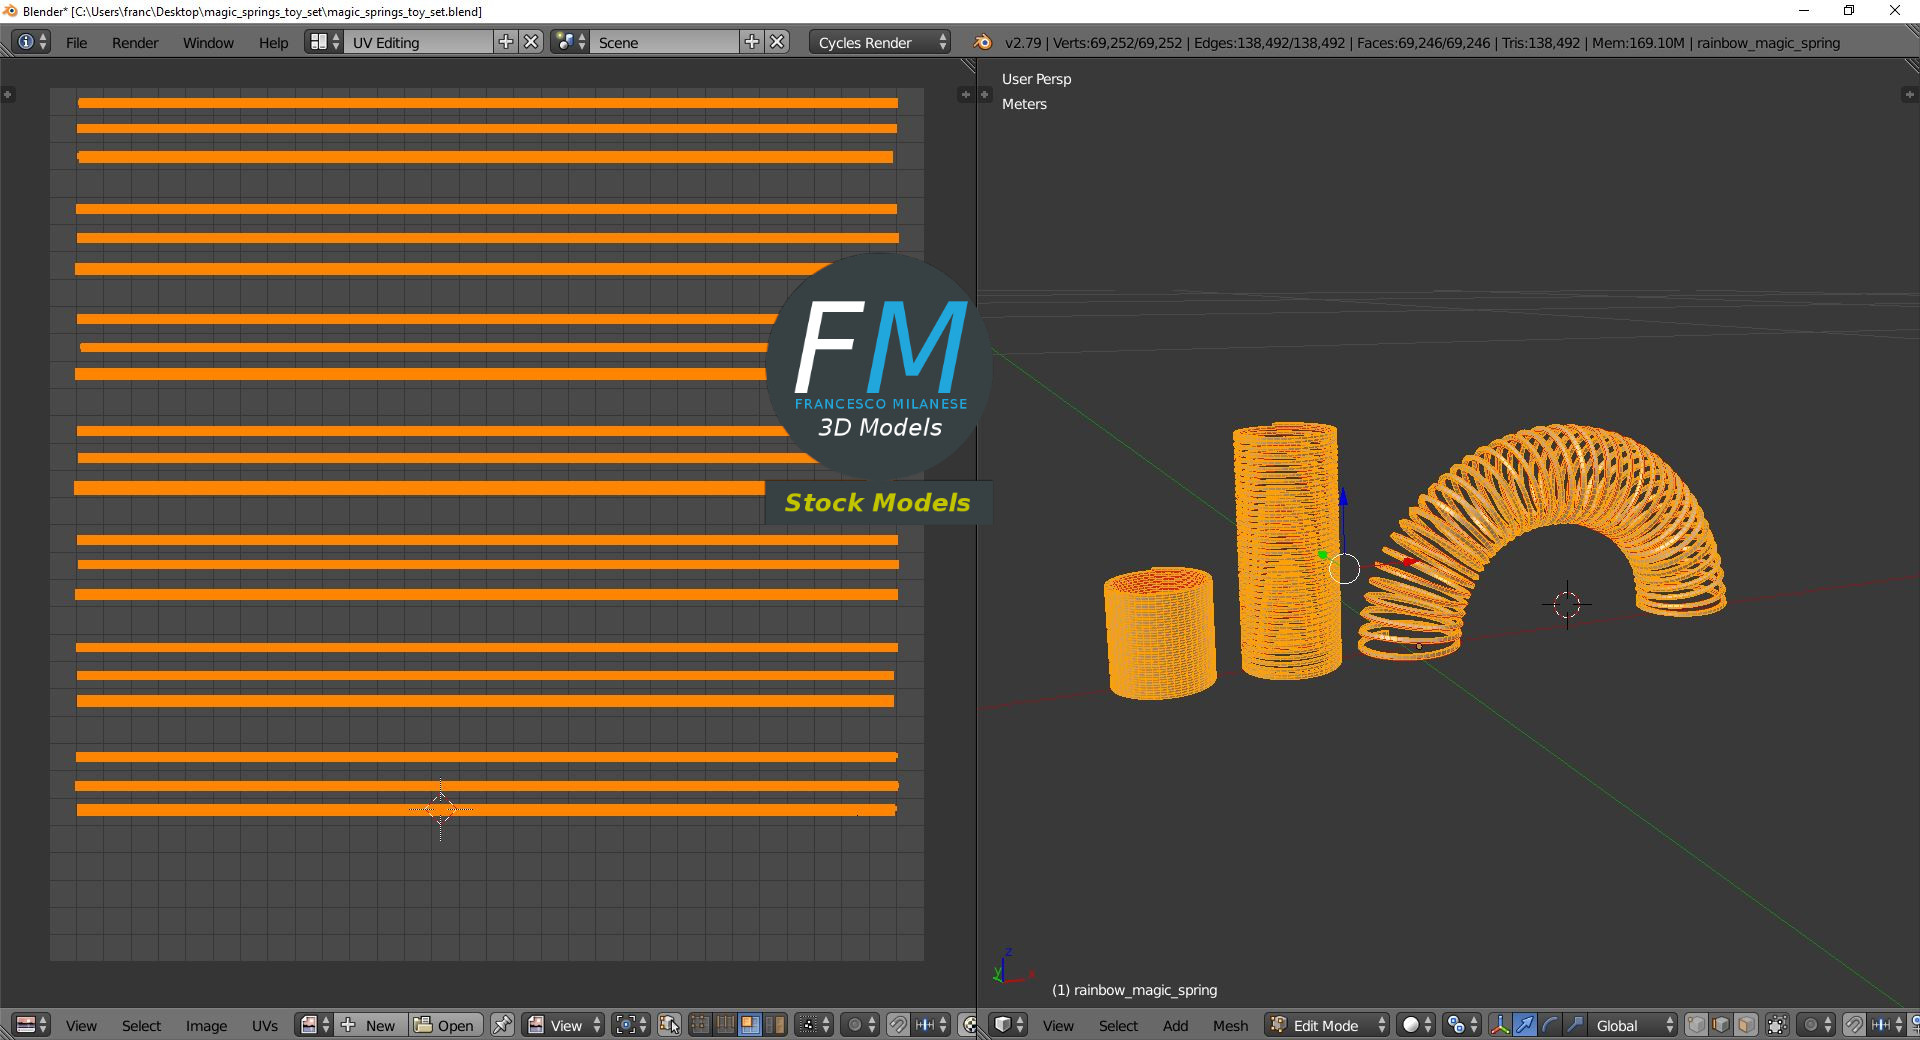
Task: Open an image file
Action: (446, 1025)
